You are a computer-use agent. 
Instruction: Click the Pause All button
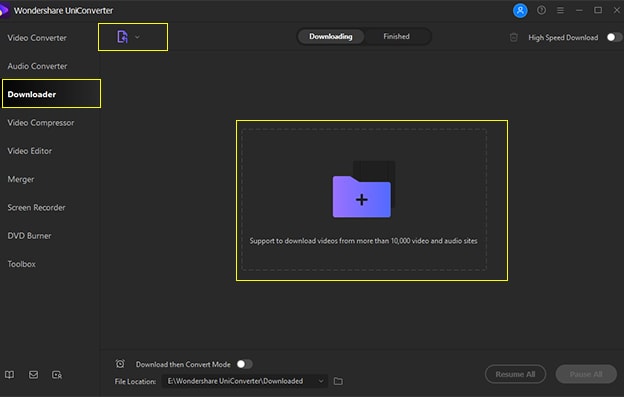tap(586, 374)
